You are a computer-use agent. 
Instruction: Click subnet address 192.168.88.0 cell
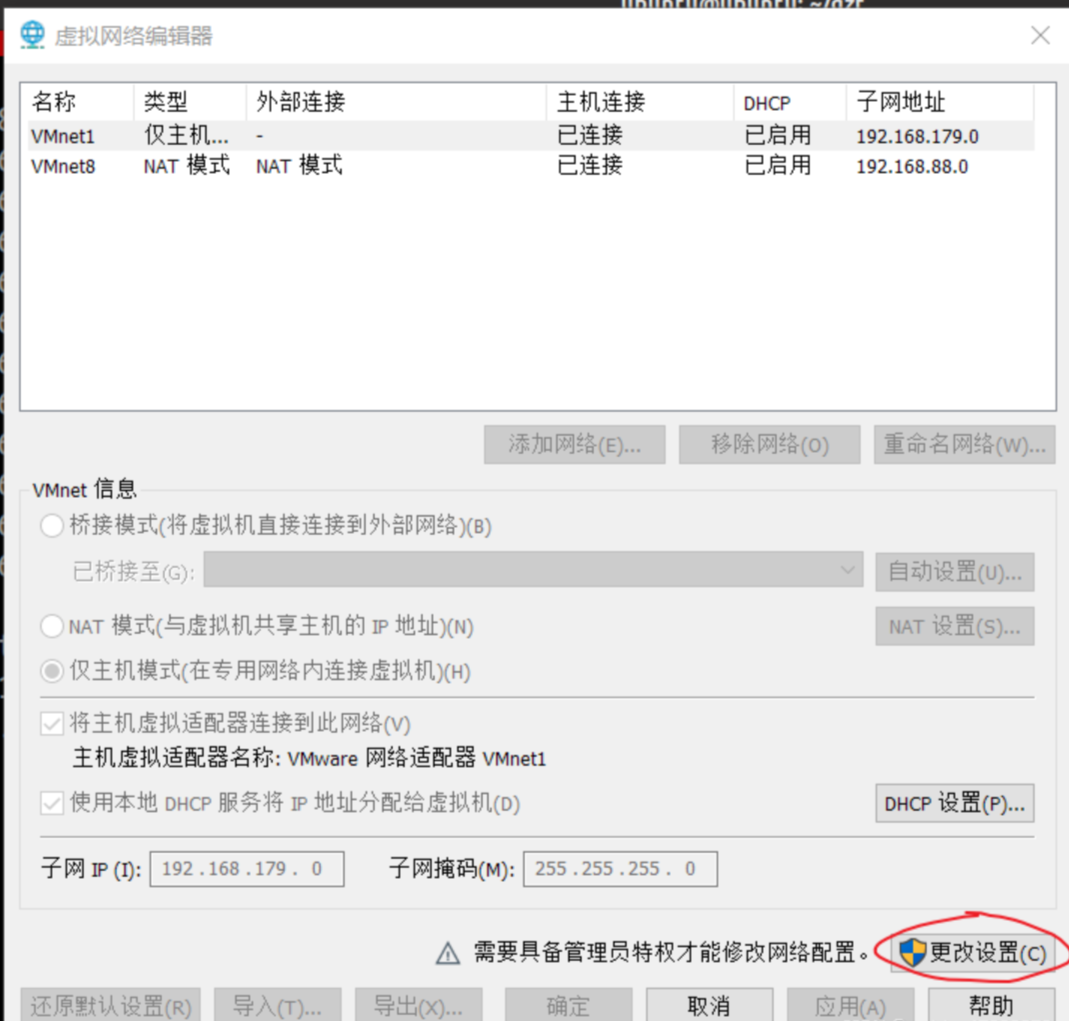[x=912, y=166]
